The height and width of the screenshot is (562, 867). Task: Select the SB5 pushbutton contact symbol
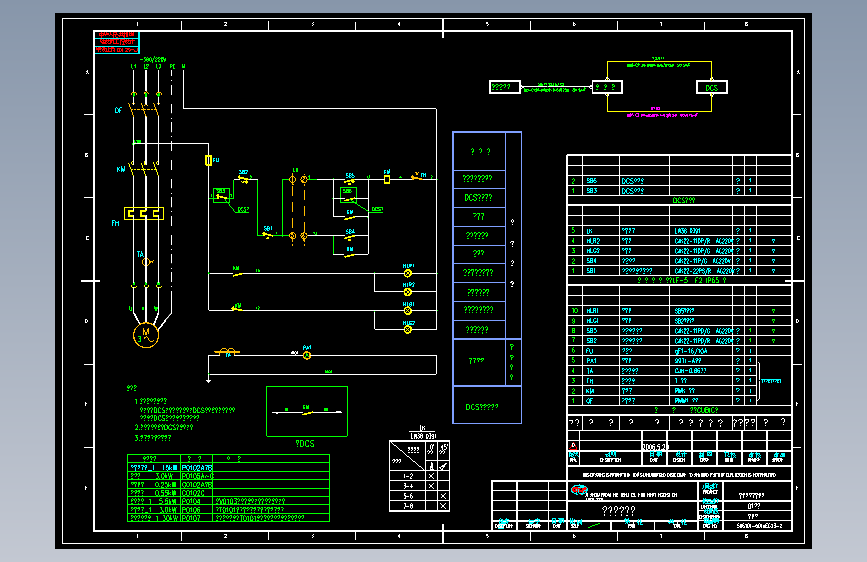tap(350, 180)
